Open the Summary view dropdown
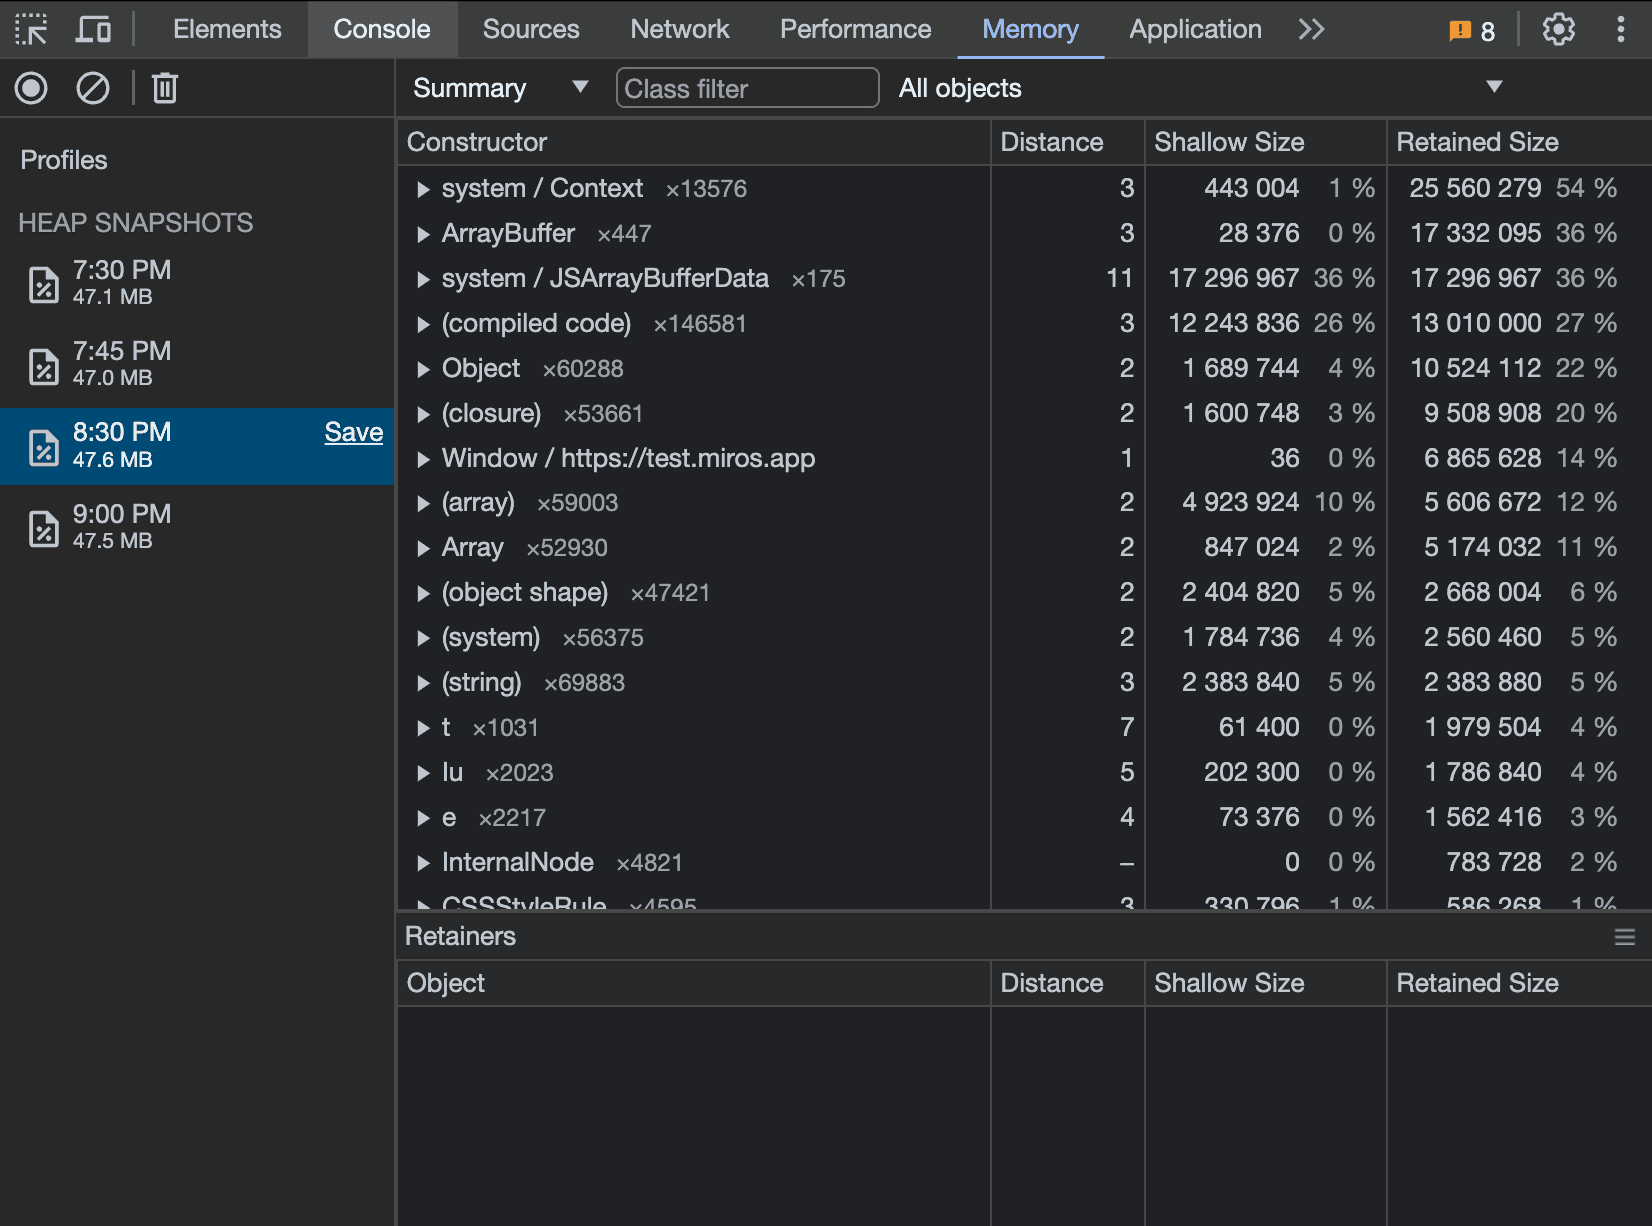This screenshot has height=1226, width=1652. coord(500,88)
